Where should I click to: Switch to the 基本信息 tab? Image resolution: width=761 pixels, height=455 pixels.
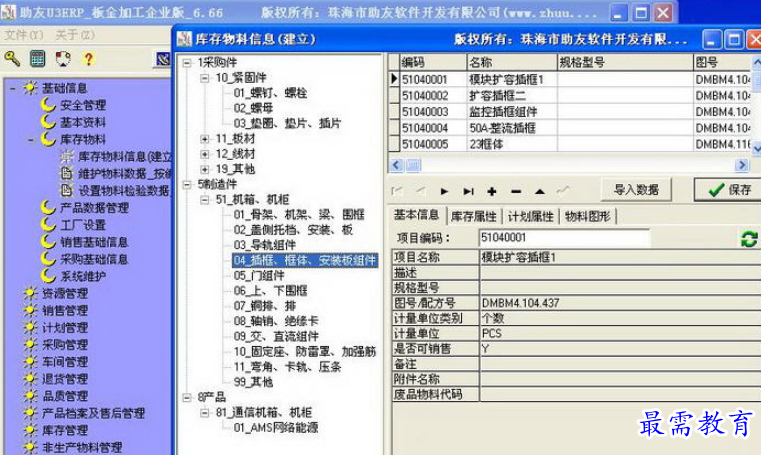(416, 215)
